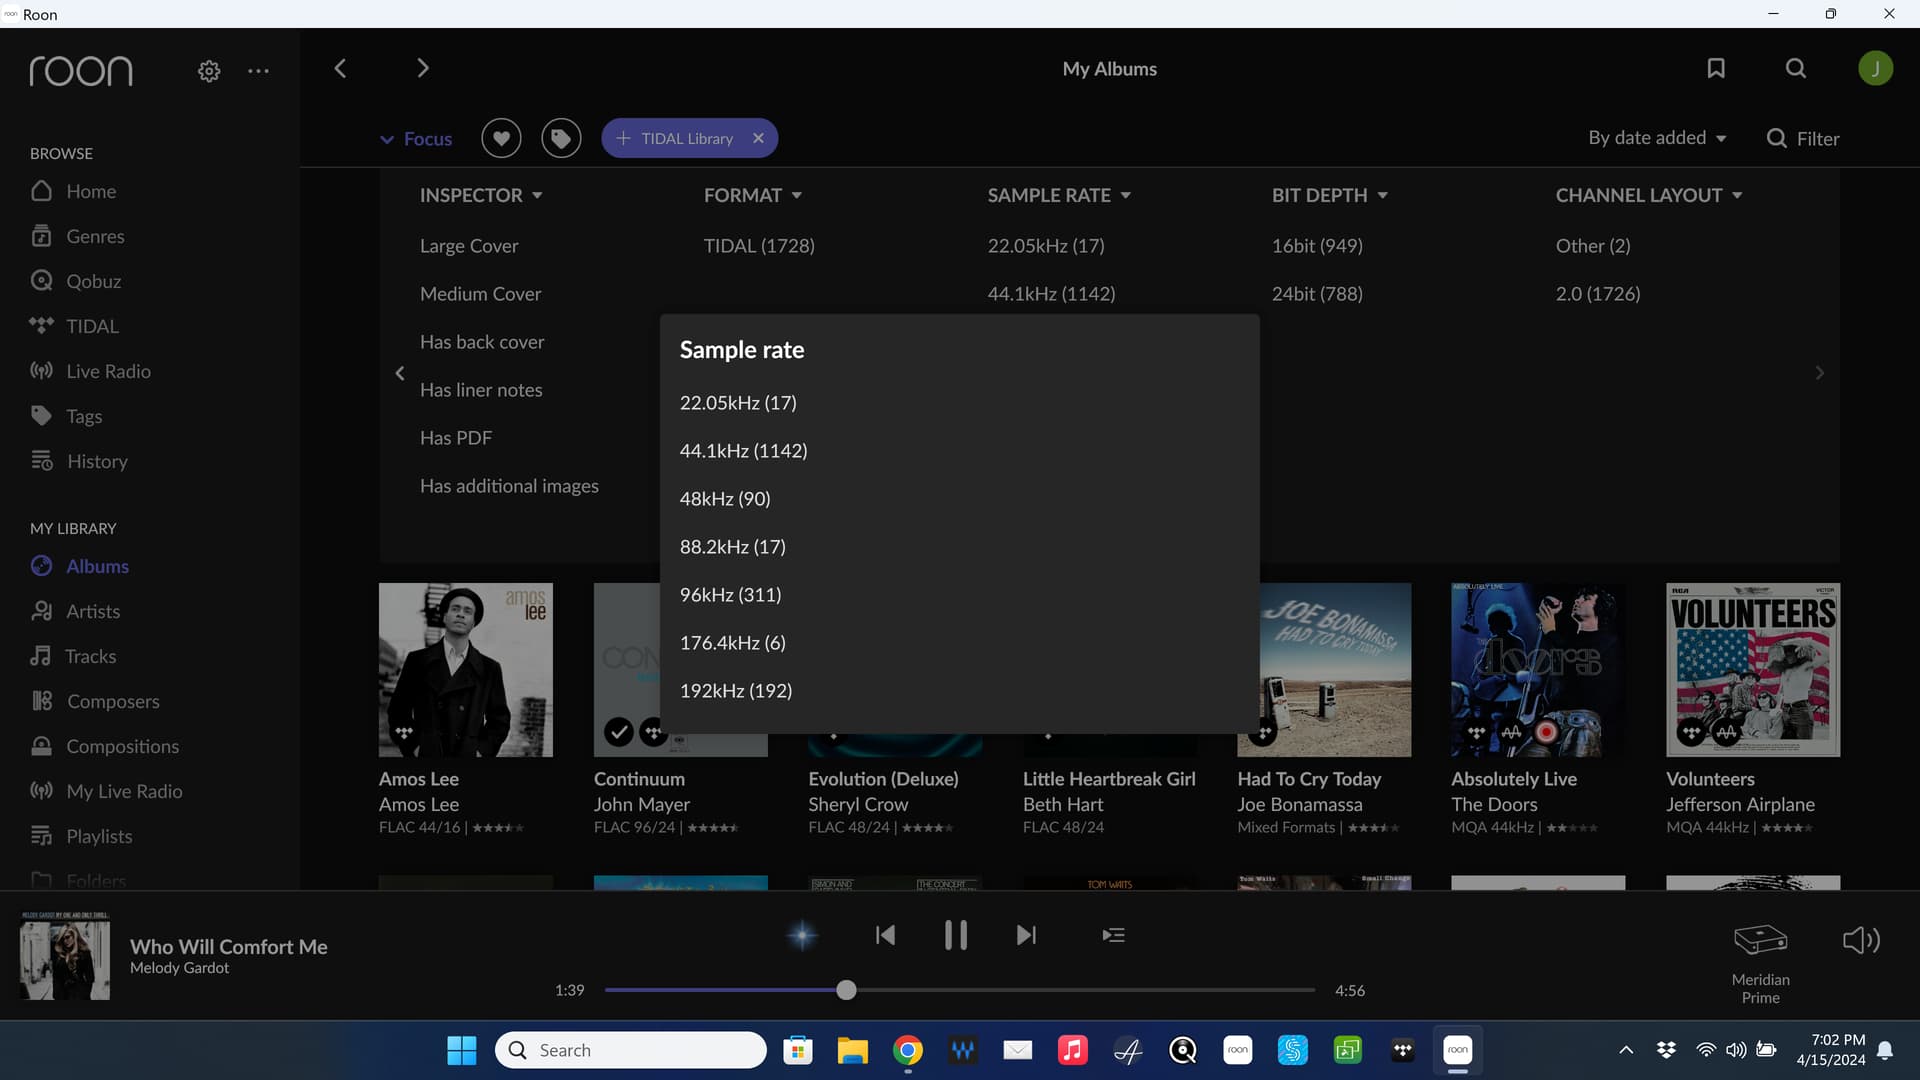The width and height of the screenshot is (1920, 1080).
Task: Pause the current track
Action: (955, 935)
